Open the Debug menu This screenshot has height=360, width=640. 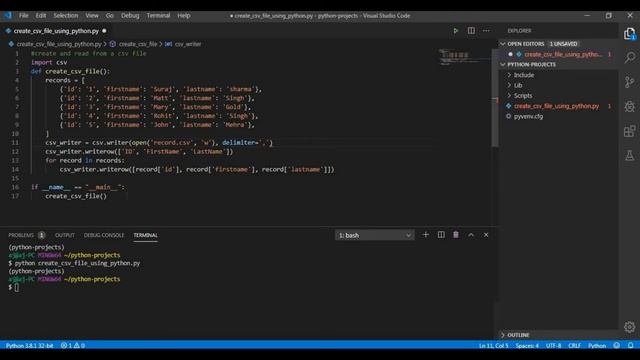pos(130,16)
